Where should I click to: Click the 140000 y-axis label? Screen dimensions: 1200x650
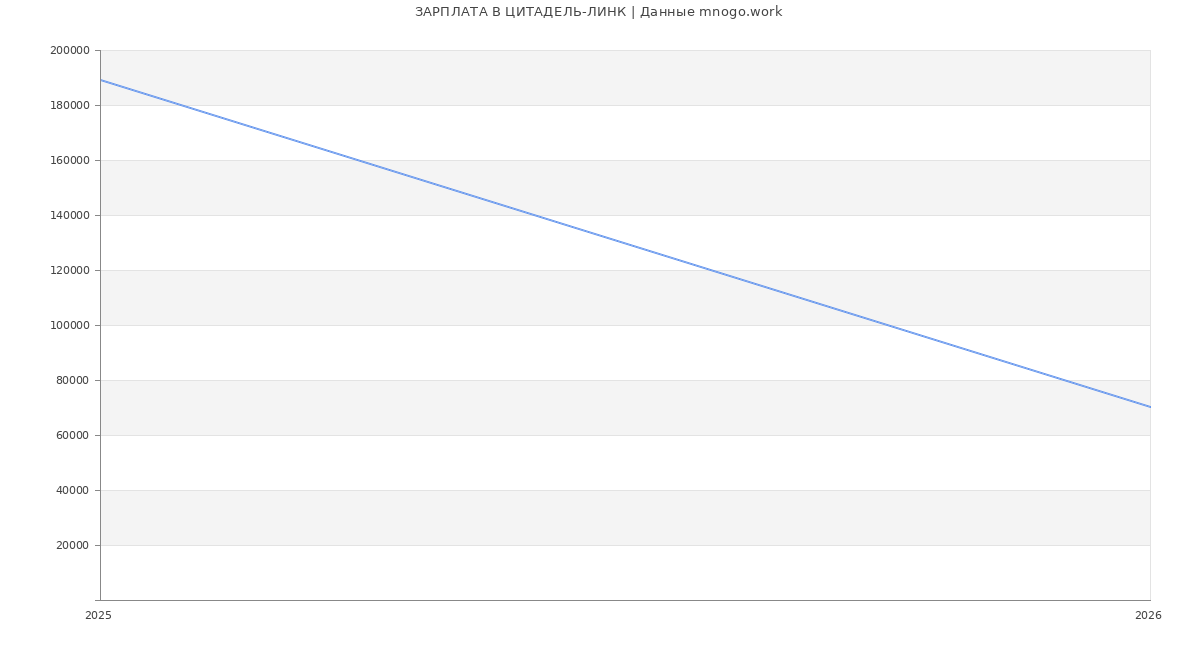tap(69, 216)
